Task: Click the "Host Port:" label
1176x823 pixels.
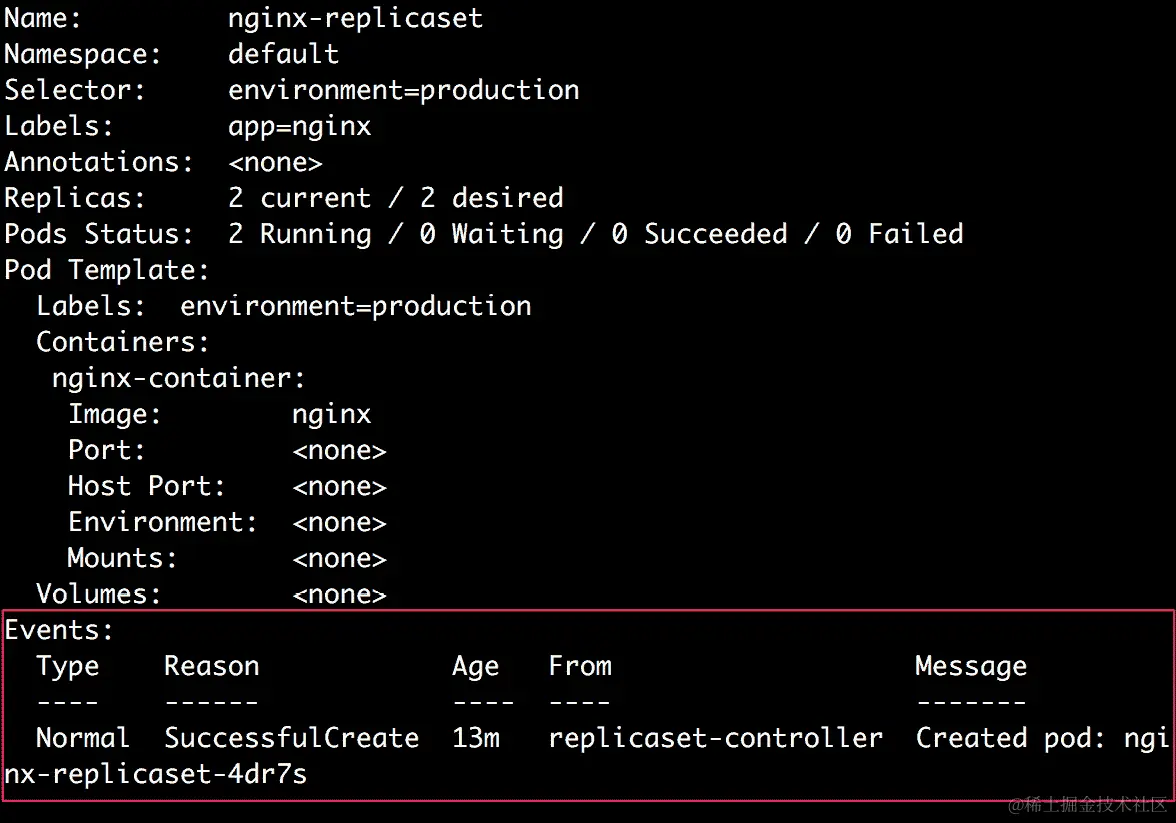Action: (x=147, y=486)
